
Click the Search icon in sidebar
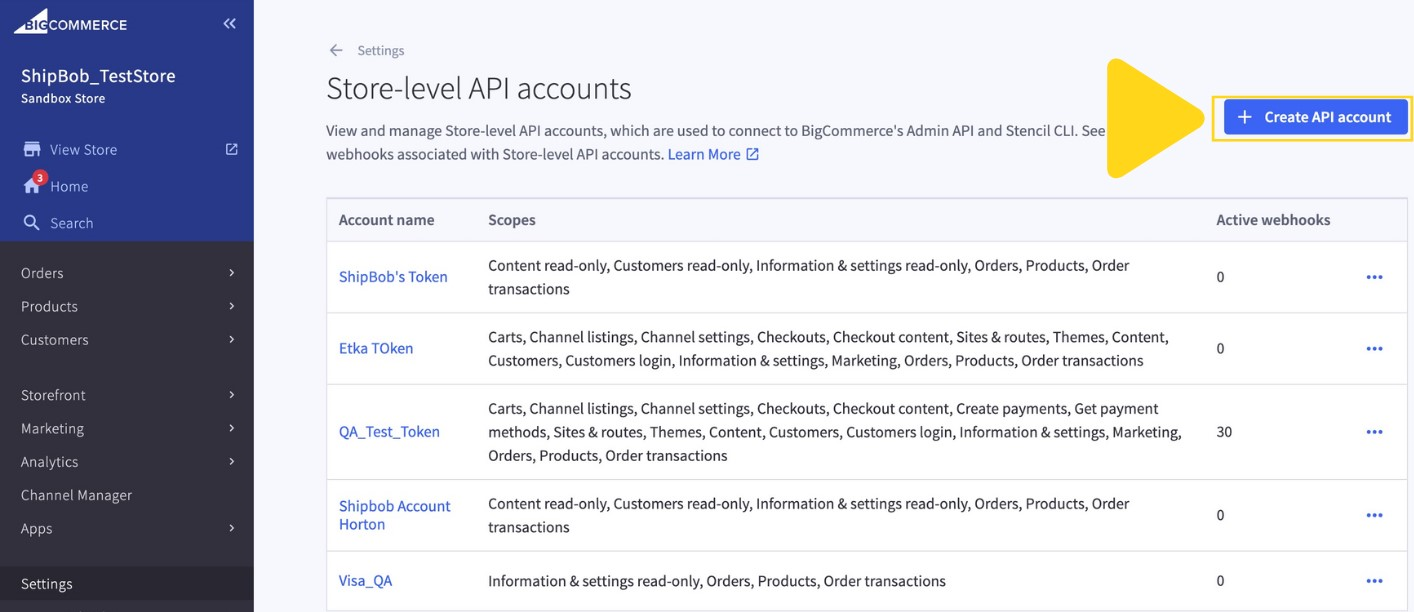pyautogui.click(x=34, y=222)
